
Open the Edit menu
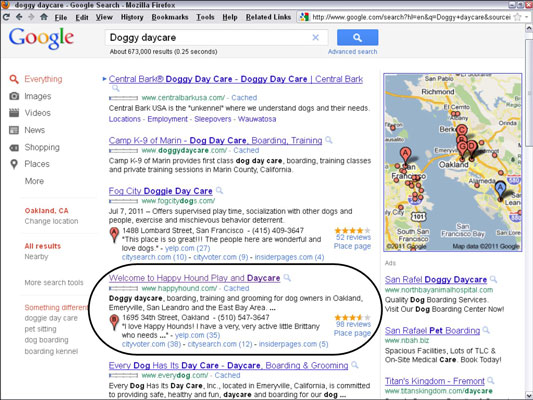click(82, 17)
